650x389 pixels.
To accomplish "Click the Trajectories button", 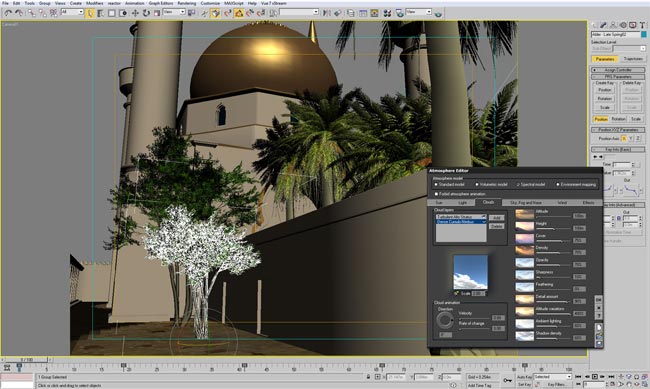I will [633, 59].
